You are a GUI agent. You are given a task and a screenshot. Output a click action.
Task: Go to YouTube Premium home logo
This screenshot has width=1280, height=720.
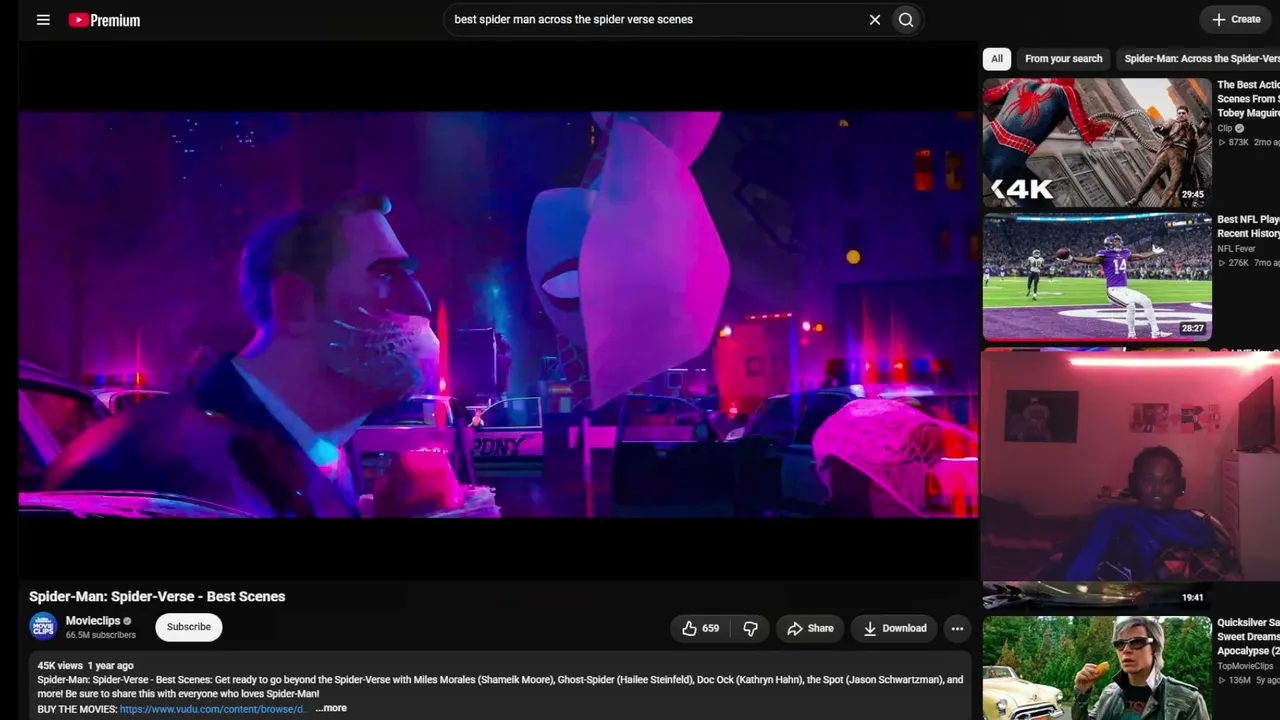pos(104,20)
